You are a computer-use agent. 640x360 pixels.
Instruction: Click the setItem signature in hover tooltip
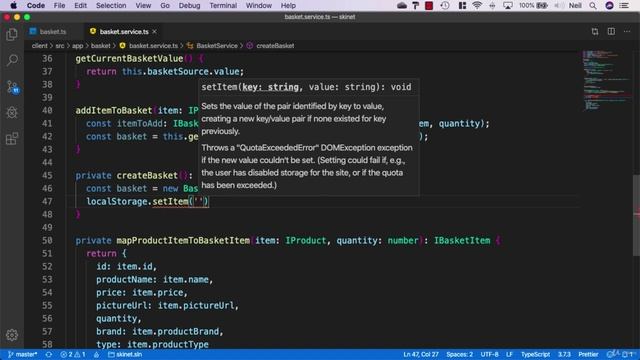click(306, 87)
